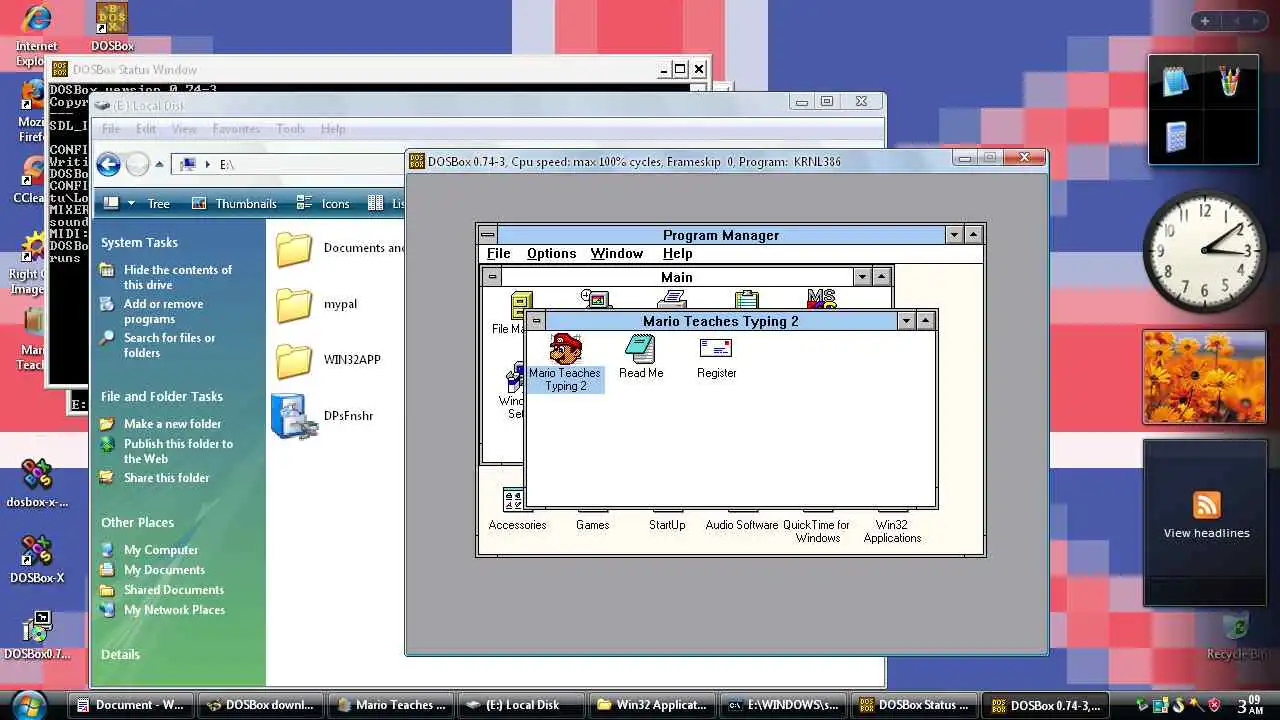Go up one level in Local Disk explorer
This screenshot has height=720, width=1280.
(x=159, y=164)
